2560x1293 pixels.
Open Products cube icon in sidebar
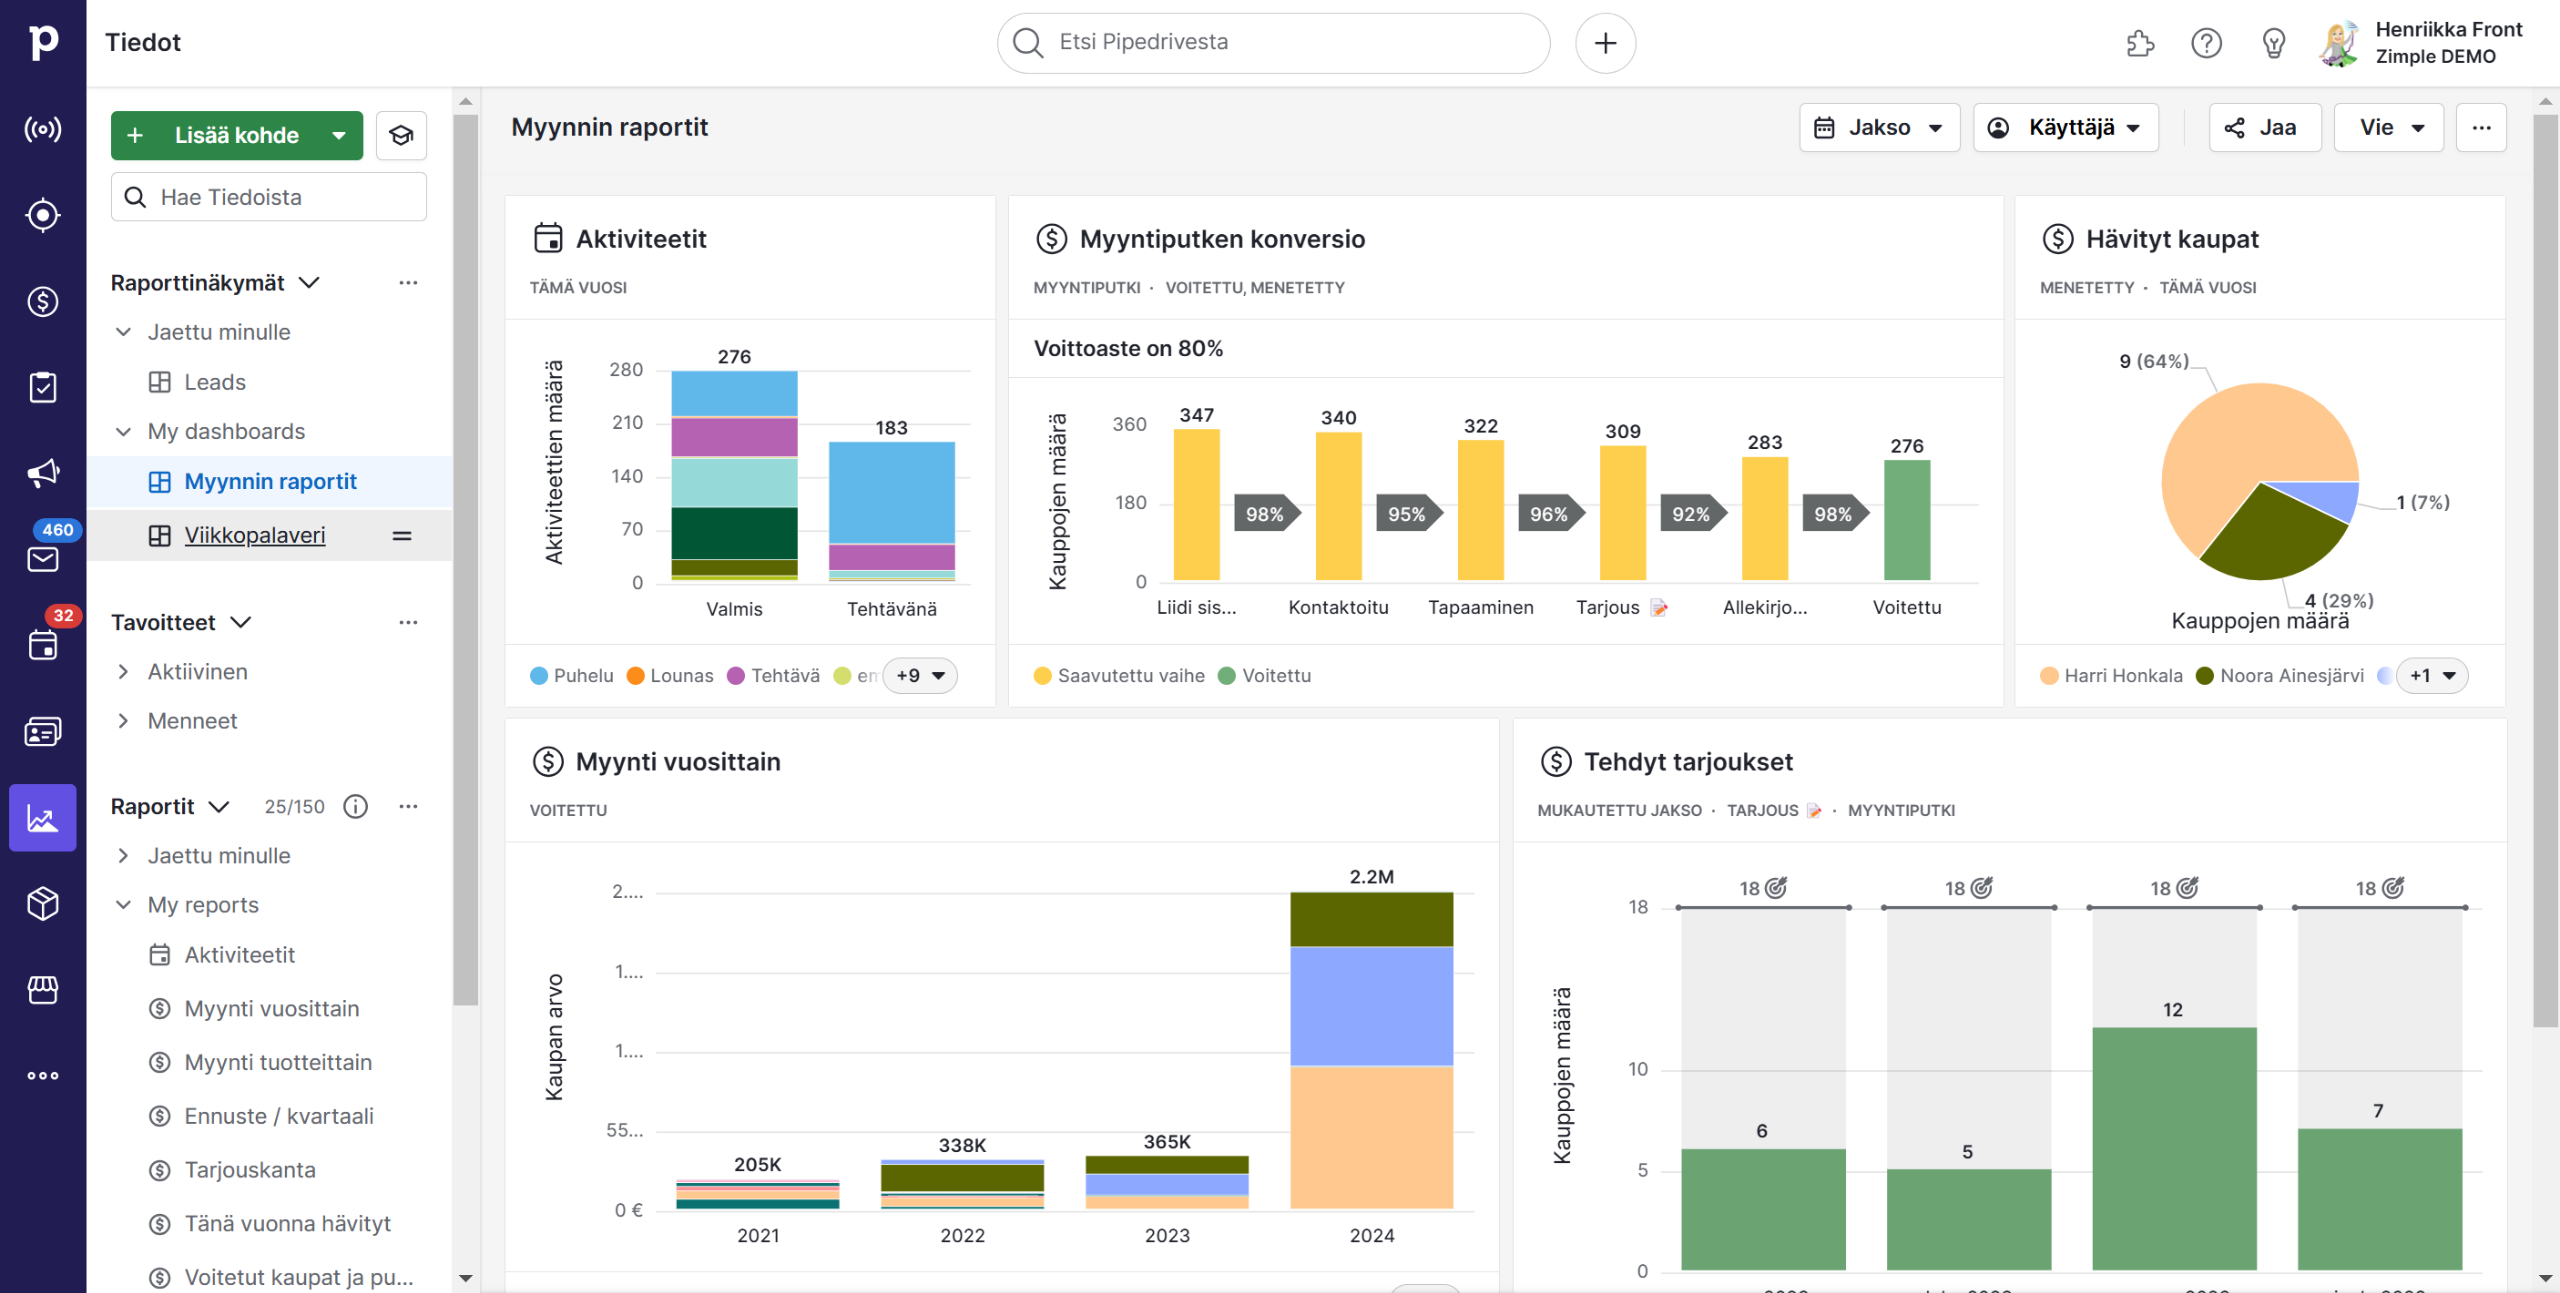(42, 904)
